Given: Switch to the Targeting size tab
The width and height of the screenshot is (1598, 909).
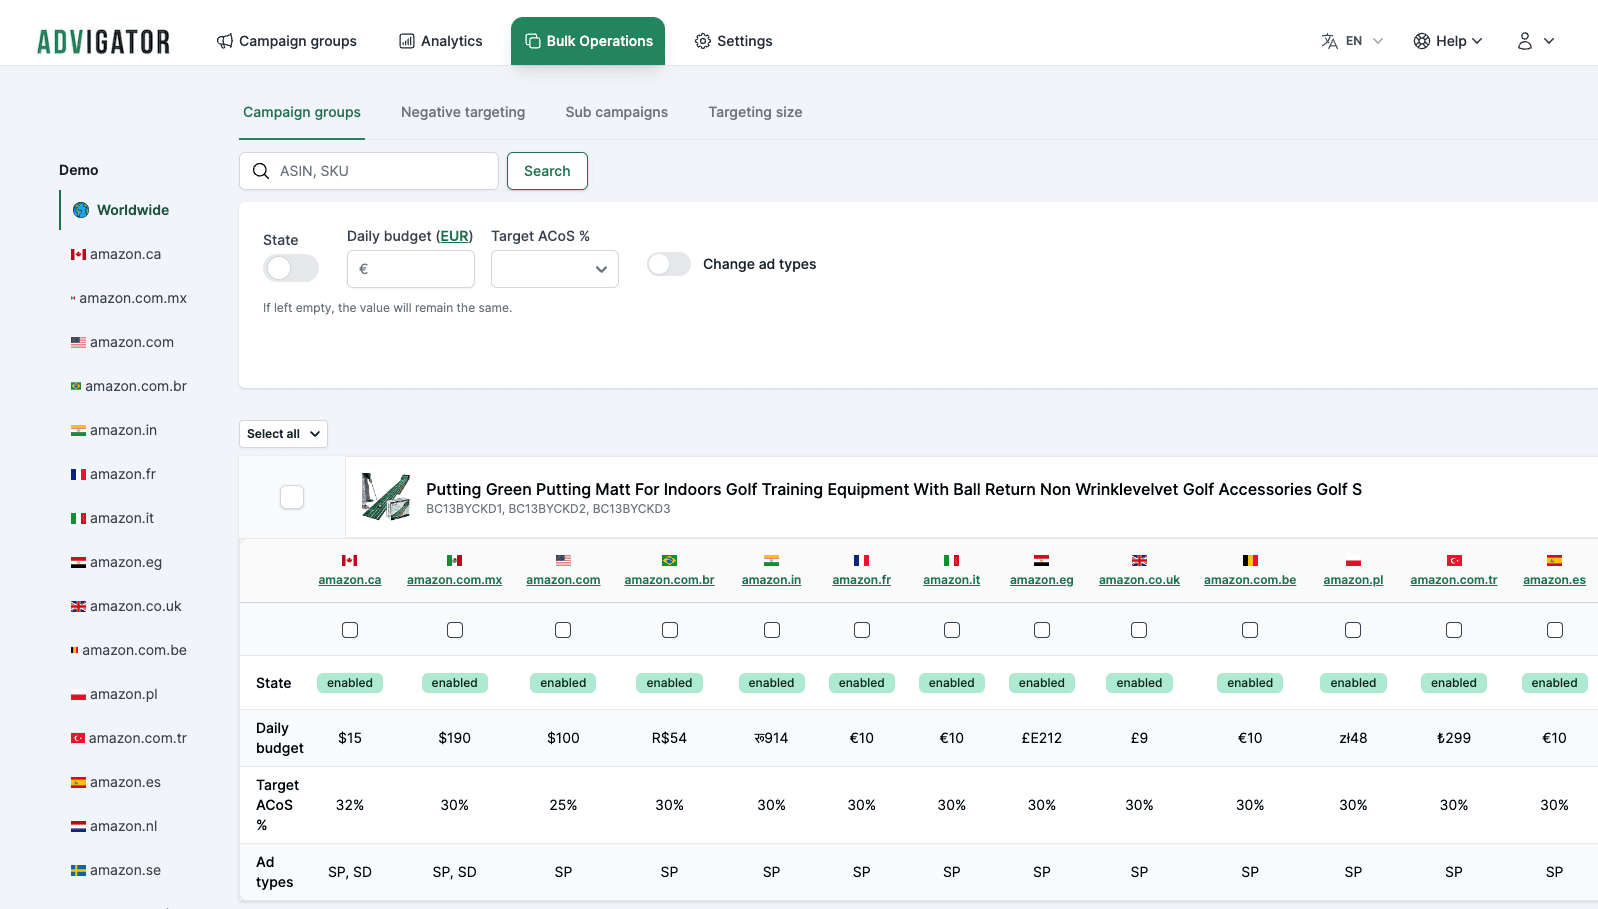Looking at the screenshot, I should pos(755,112).
